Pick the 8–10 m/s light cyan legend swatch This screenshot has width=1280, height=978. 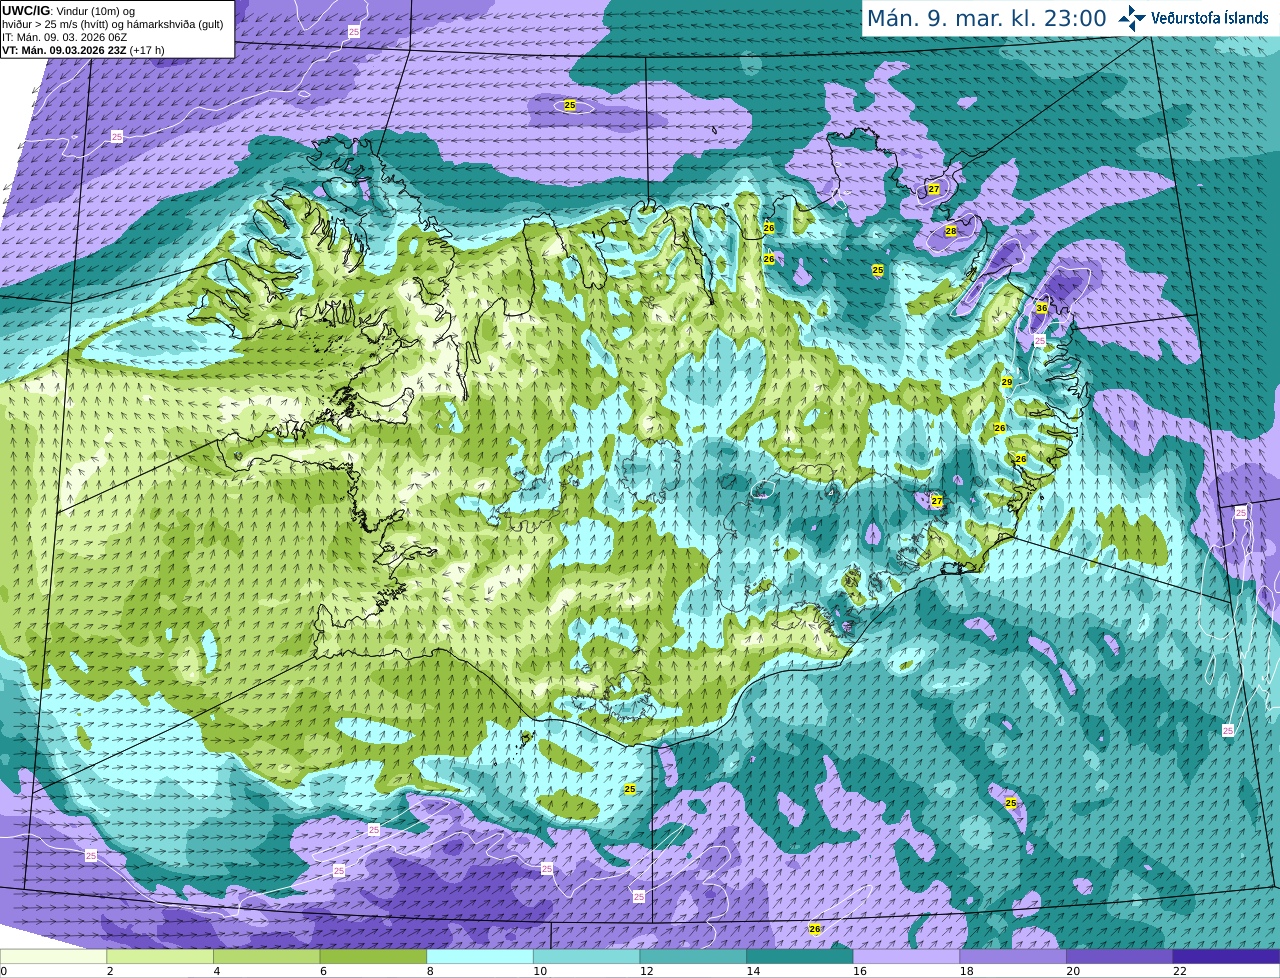tap(480, 956)
